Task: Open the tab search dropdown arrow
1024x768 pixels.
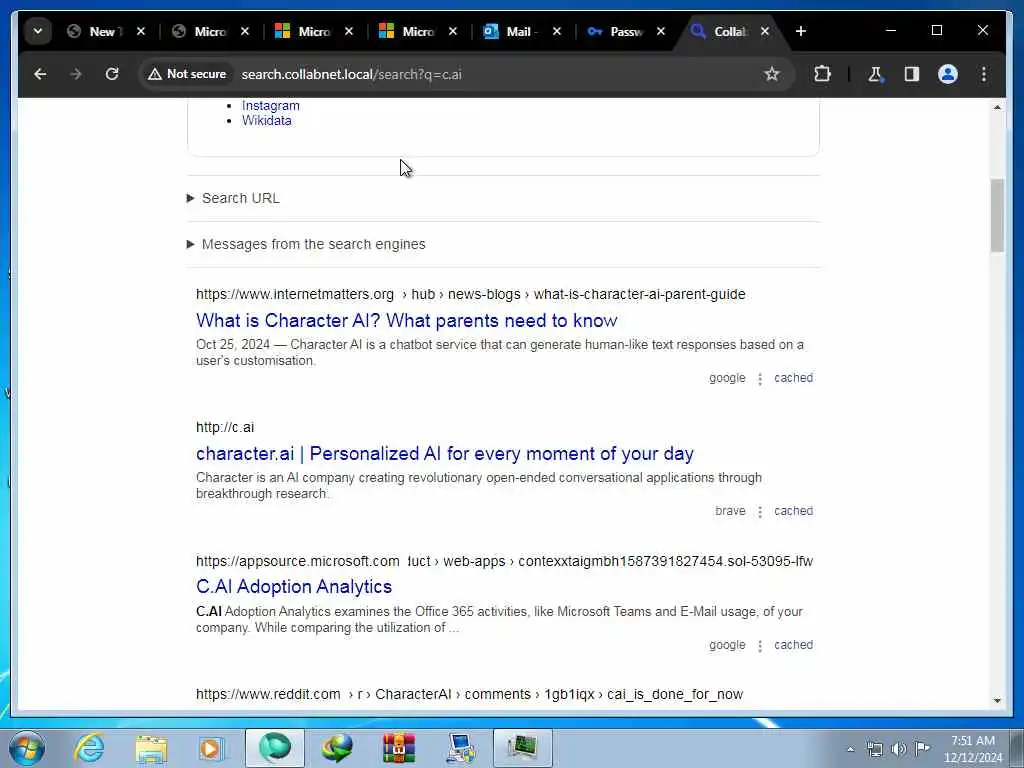Action: coord(38,31)
